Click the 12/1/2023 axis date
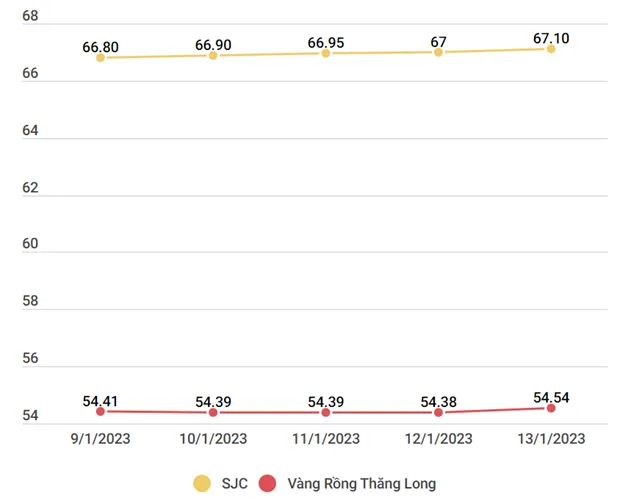The image size is (620, 501). 438,438
